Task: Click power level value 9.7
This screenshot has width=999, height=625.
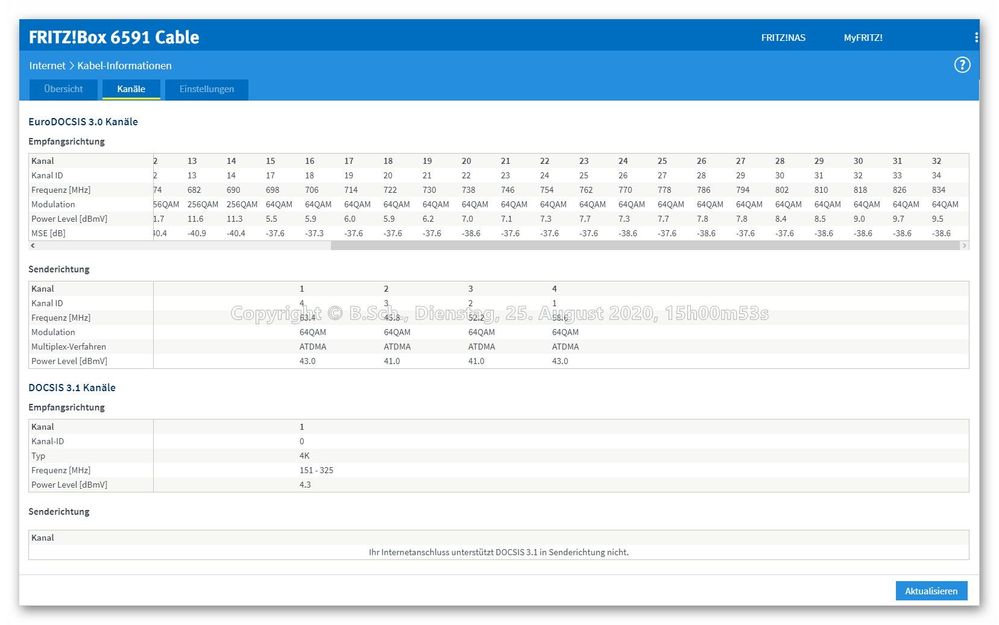Action: (x=898, y=219)
